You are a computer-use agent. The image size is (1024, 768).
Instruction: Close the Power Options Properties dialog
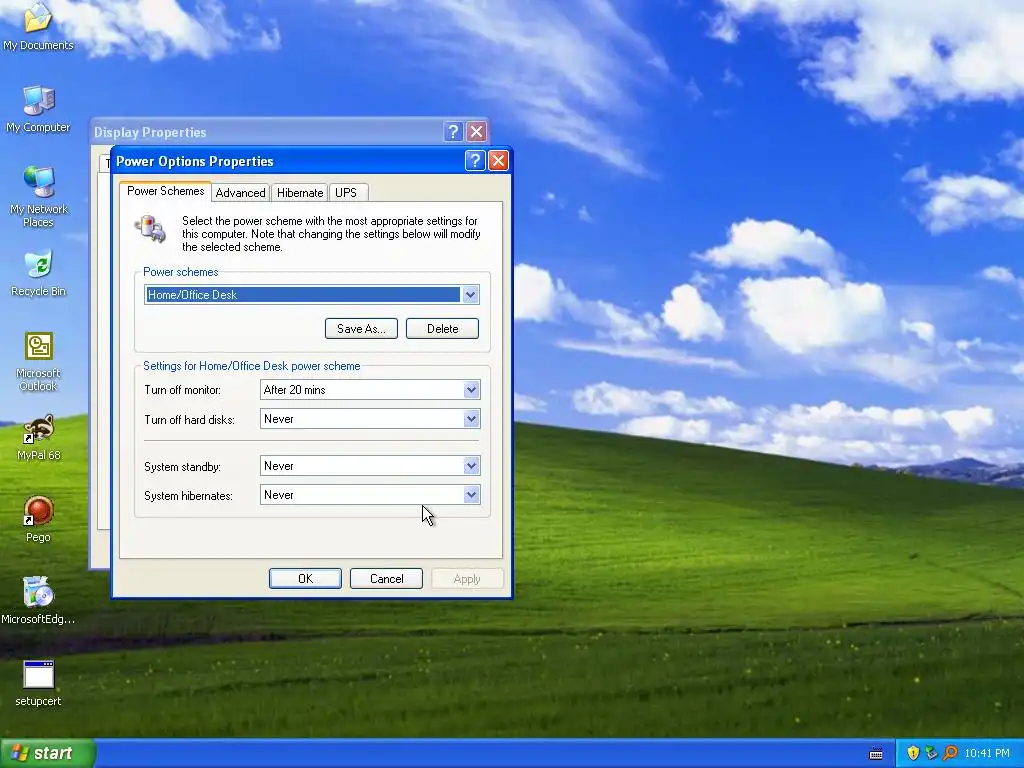click(x=498, y=161)
